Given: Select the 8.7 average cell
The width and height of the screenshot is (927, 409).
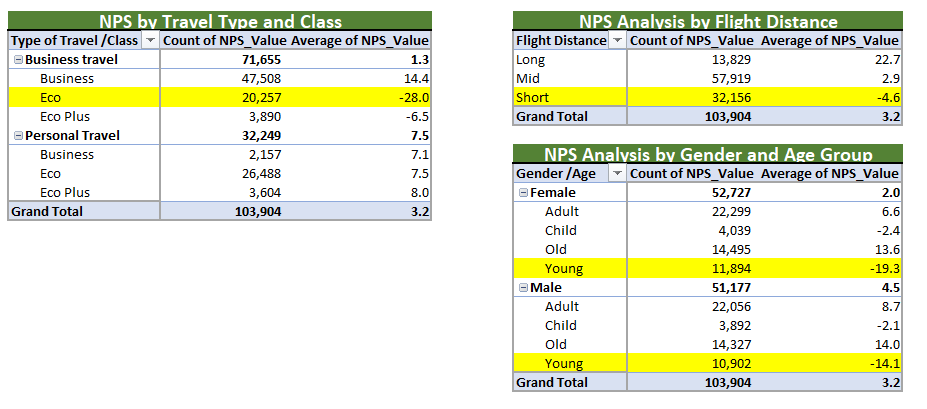Looking at the screenshot, I should (x=892, y=307).
